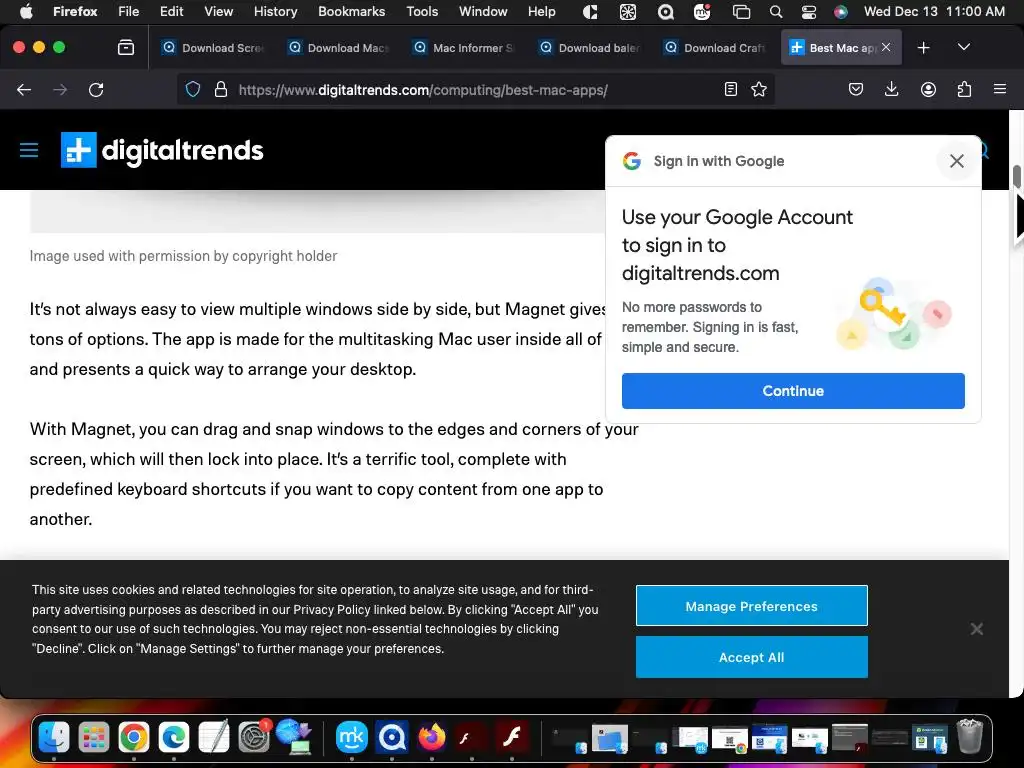
Task: Open the Edit menu
Action: pos(171,11)
